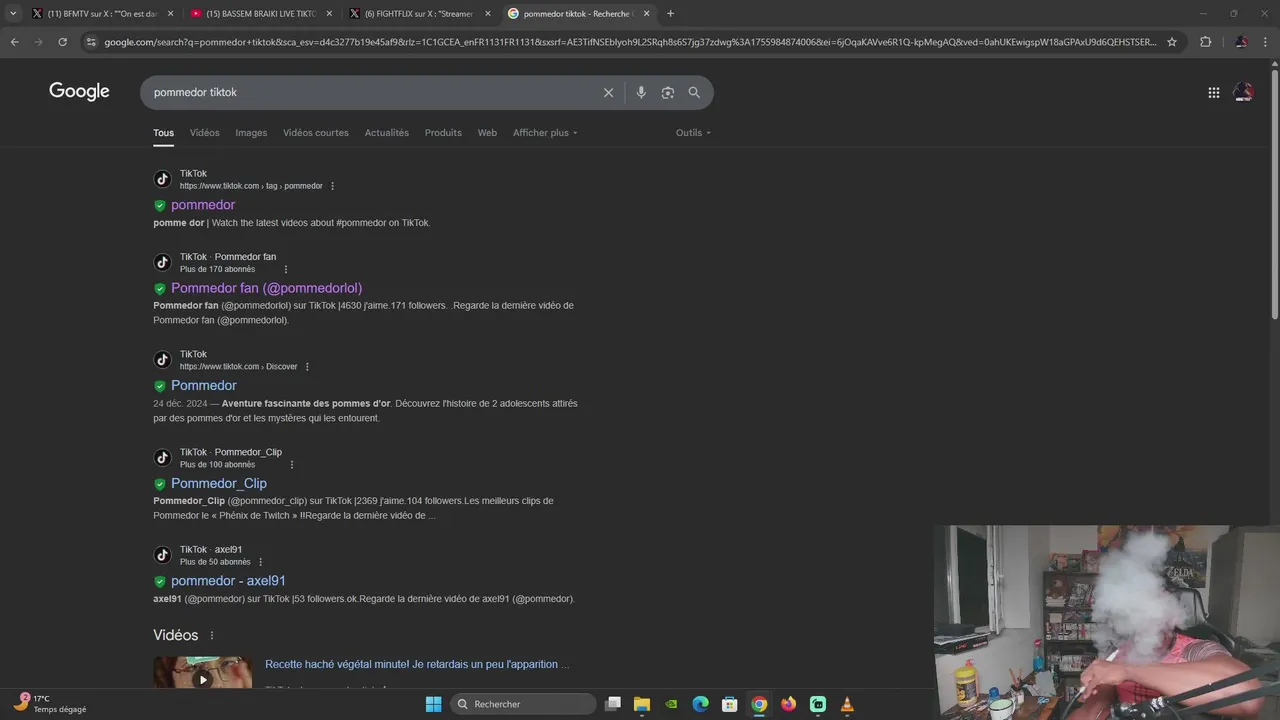
Task: Launch Microsoft Edge from the taskbar
Action: 701,704
